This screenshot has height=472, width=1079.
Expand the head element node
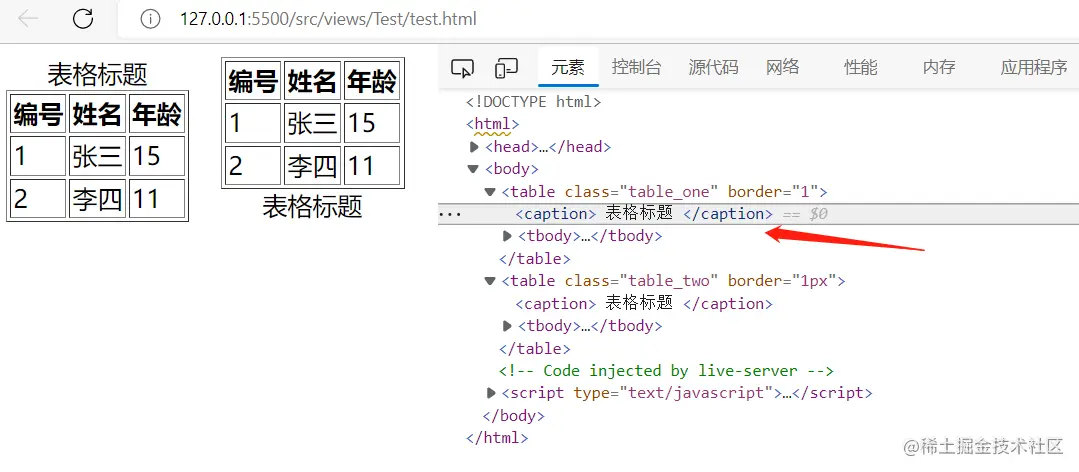pos(473,147)
